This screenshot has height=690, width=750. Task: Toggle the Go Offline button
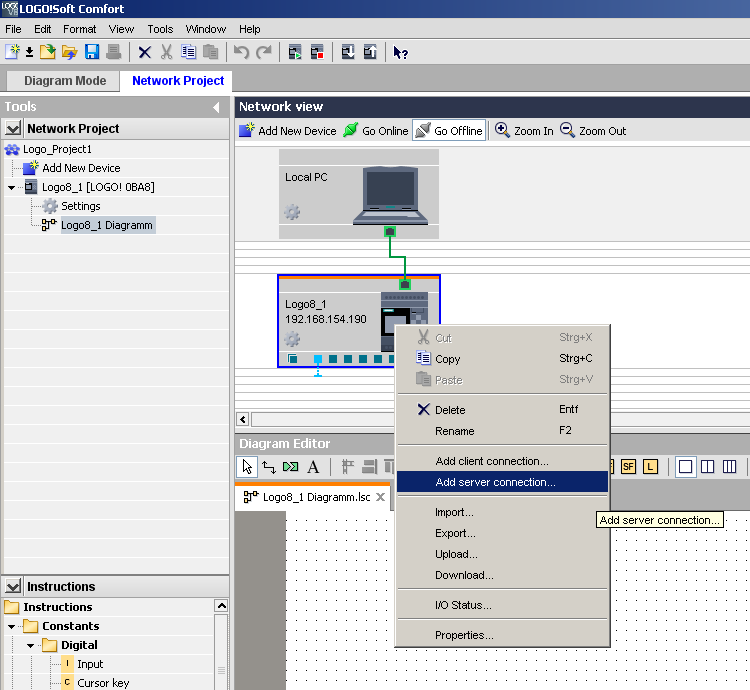click(449, 130)
